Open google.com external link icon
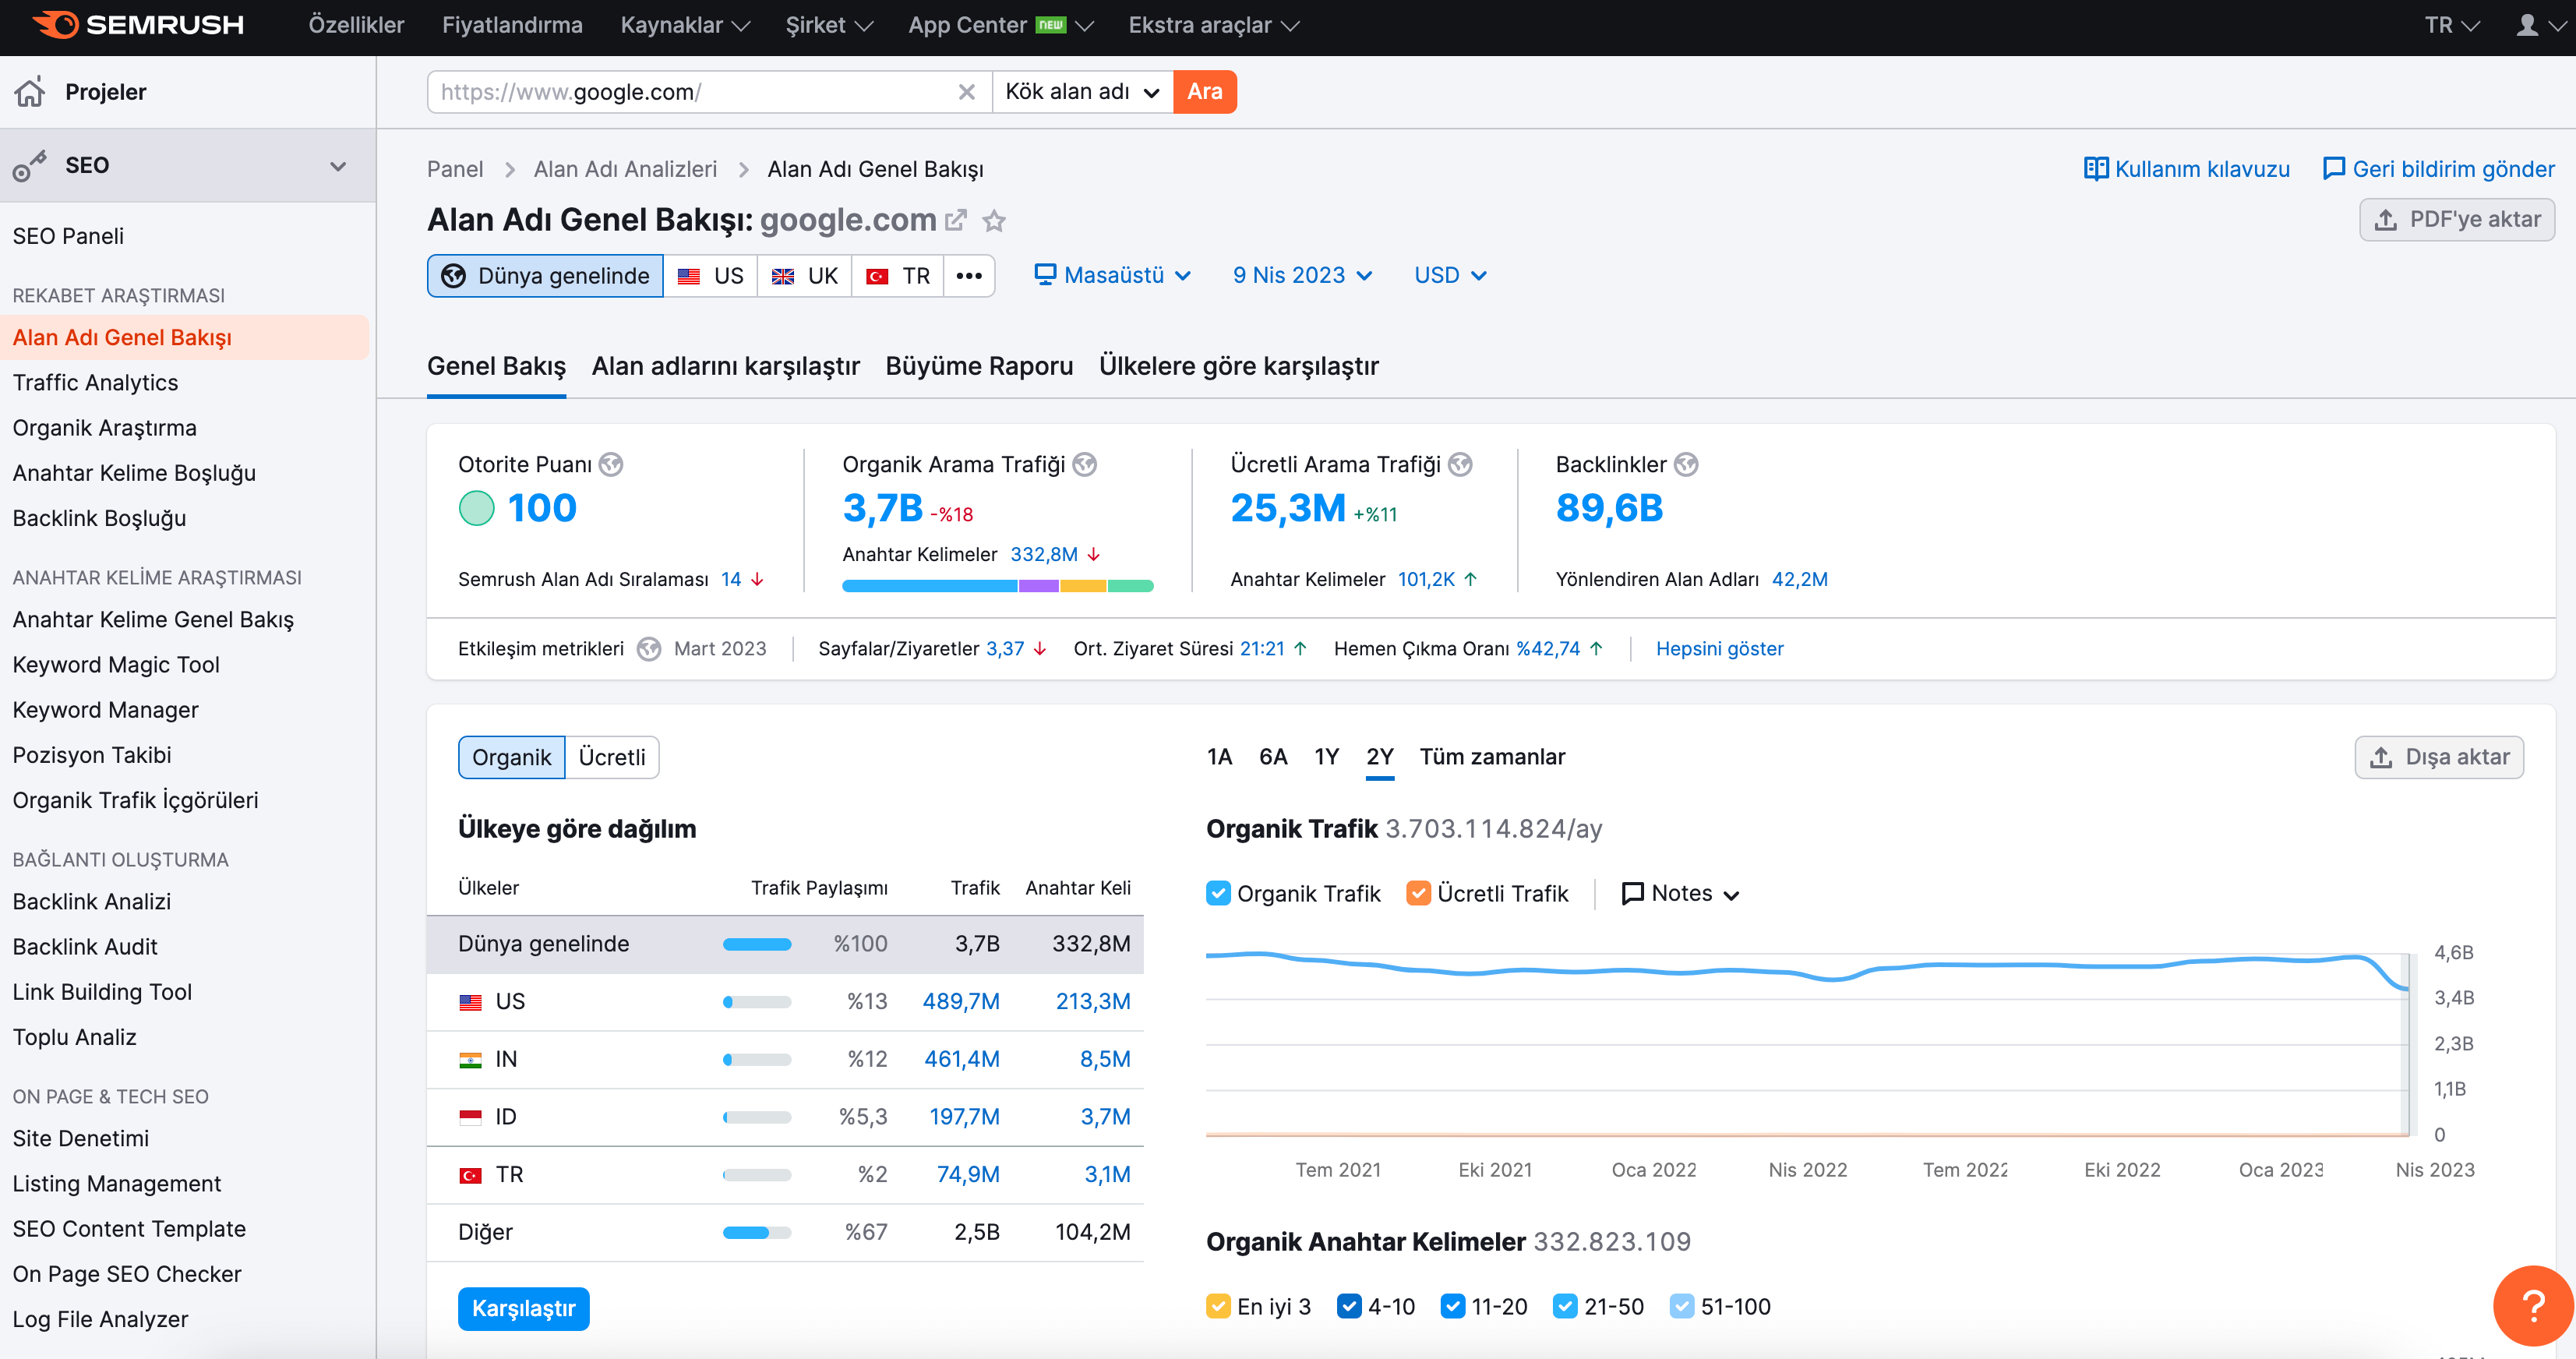The image size is (2576, 1359). point(956,220)
